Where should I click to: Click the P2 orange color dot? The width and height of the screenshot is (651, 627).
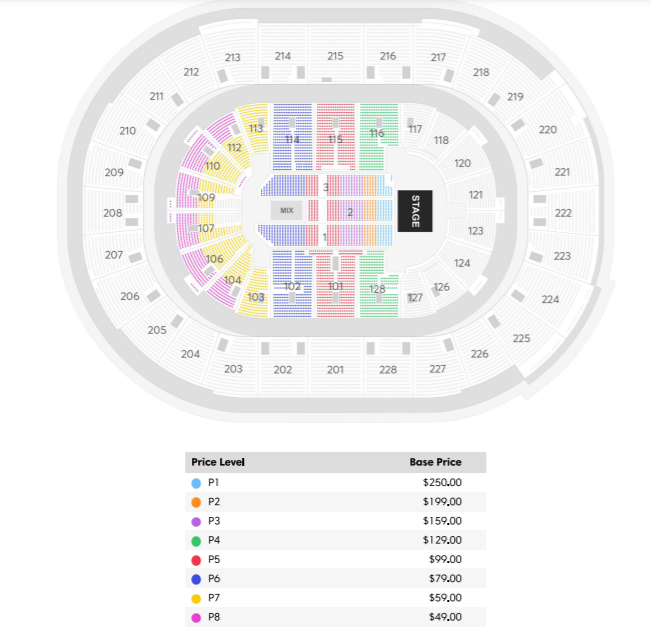pos(196,502)
